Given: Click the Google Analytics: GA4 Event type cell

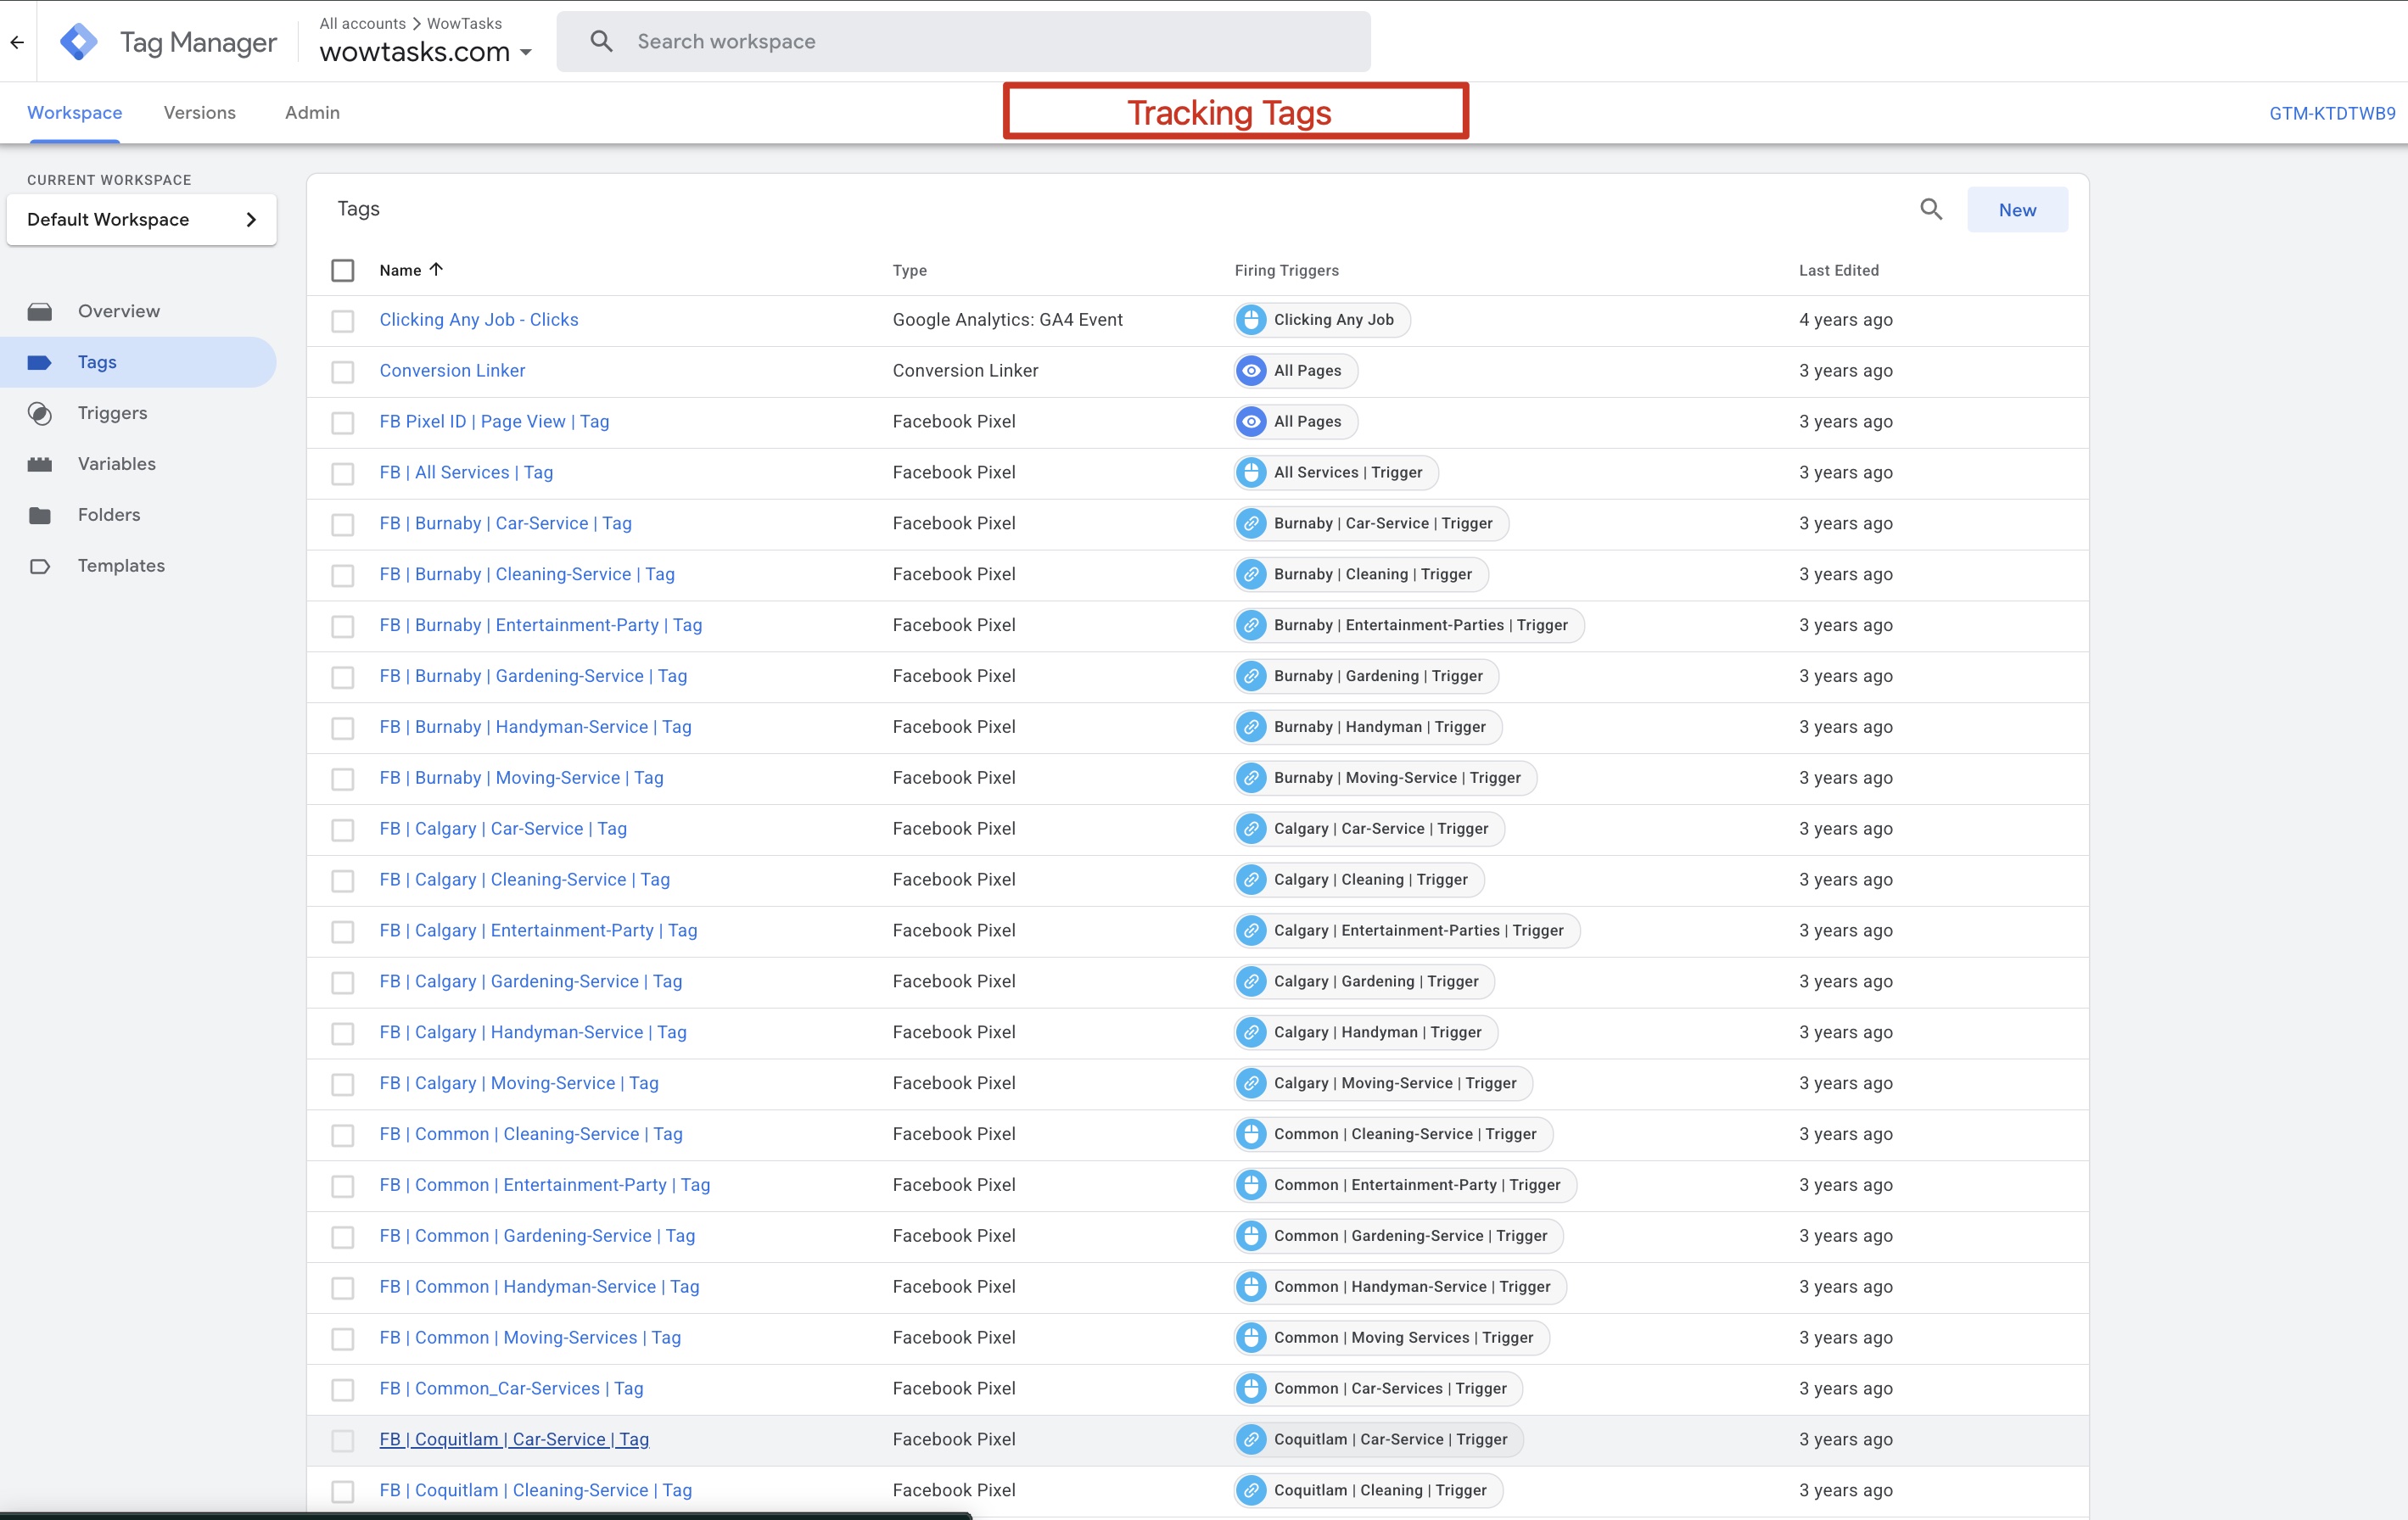Looking at the screenshot, I should (1007, 320).
